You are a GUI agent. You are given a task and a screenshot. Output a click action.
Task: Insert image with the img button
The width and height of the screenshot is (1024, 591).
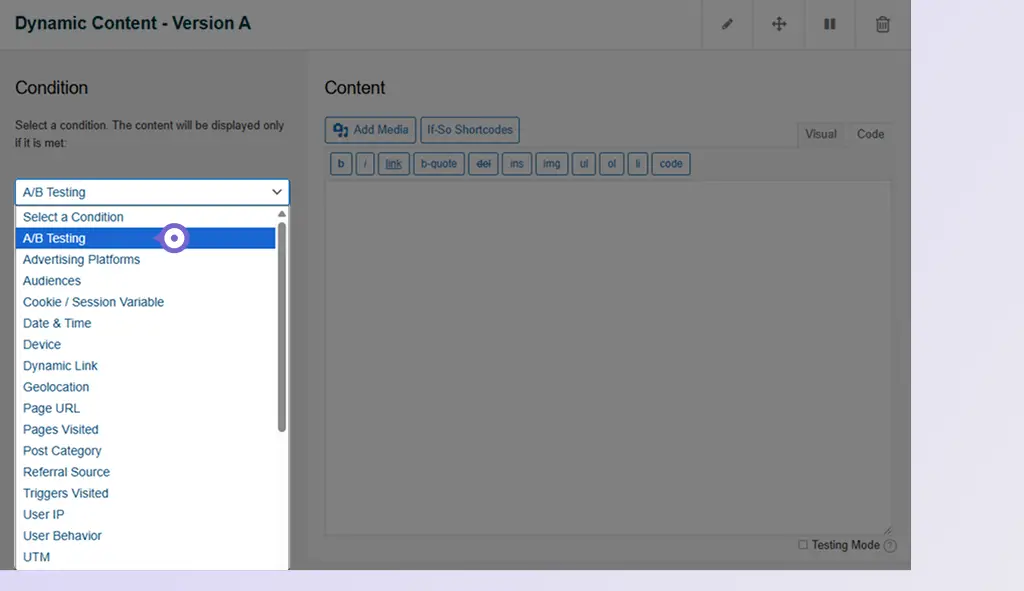coord(552,164)
